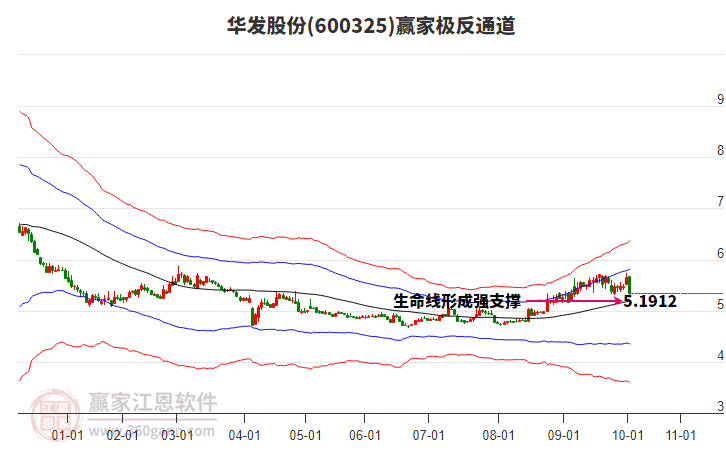Viewport: 726px width, 450px height.
Task: Click the annotation text 生命线形成强支撑
Action: point(457,301)
